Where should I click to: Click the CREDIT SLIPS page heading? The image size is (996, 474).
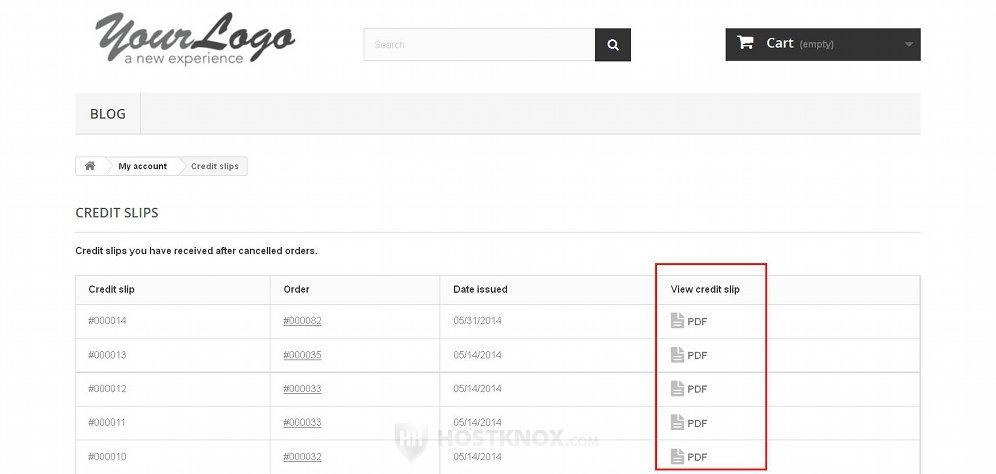click(117, 213)
